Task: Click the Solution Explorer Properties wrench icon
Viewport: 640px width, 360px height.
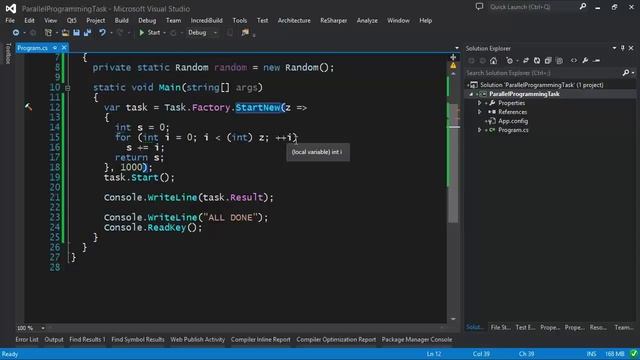Action: [x=585, y=61]
